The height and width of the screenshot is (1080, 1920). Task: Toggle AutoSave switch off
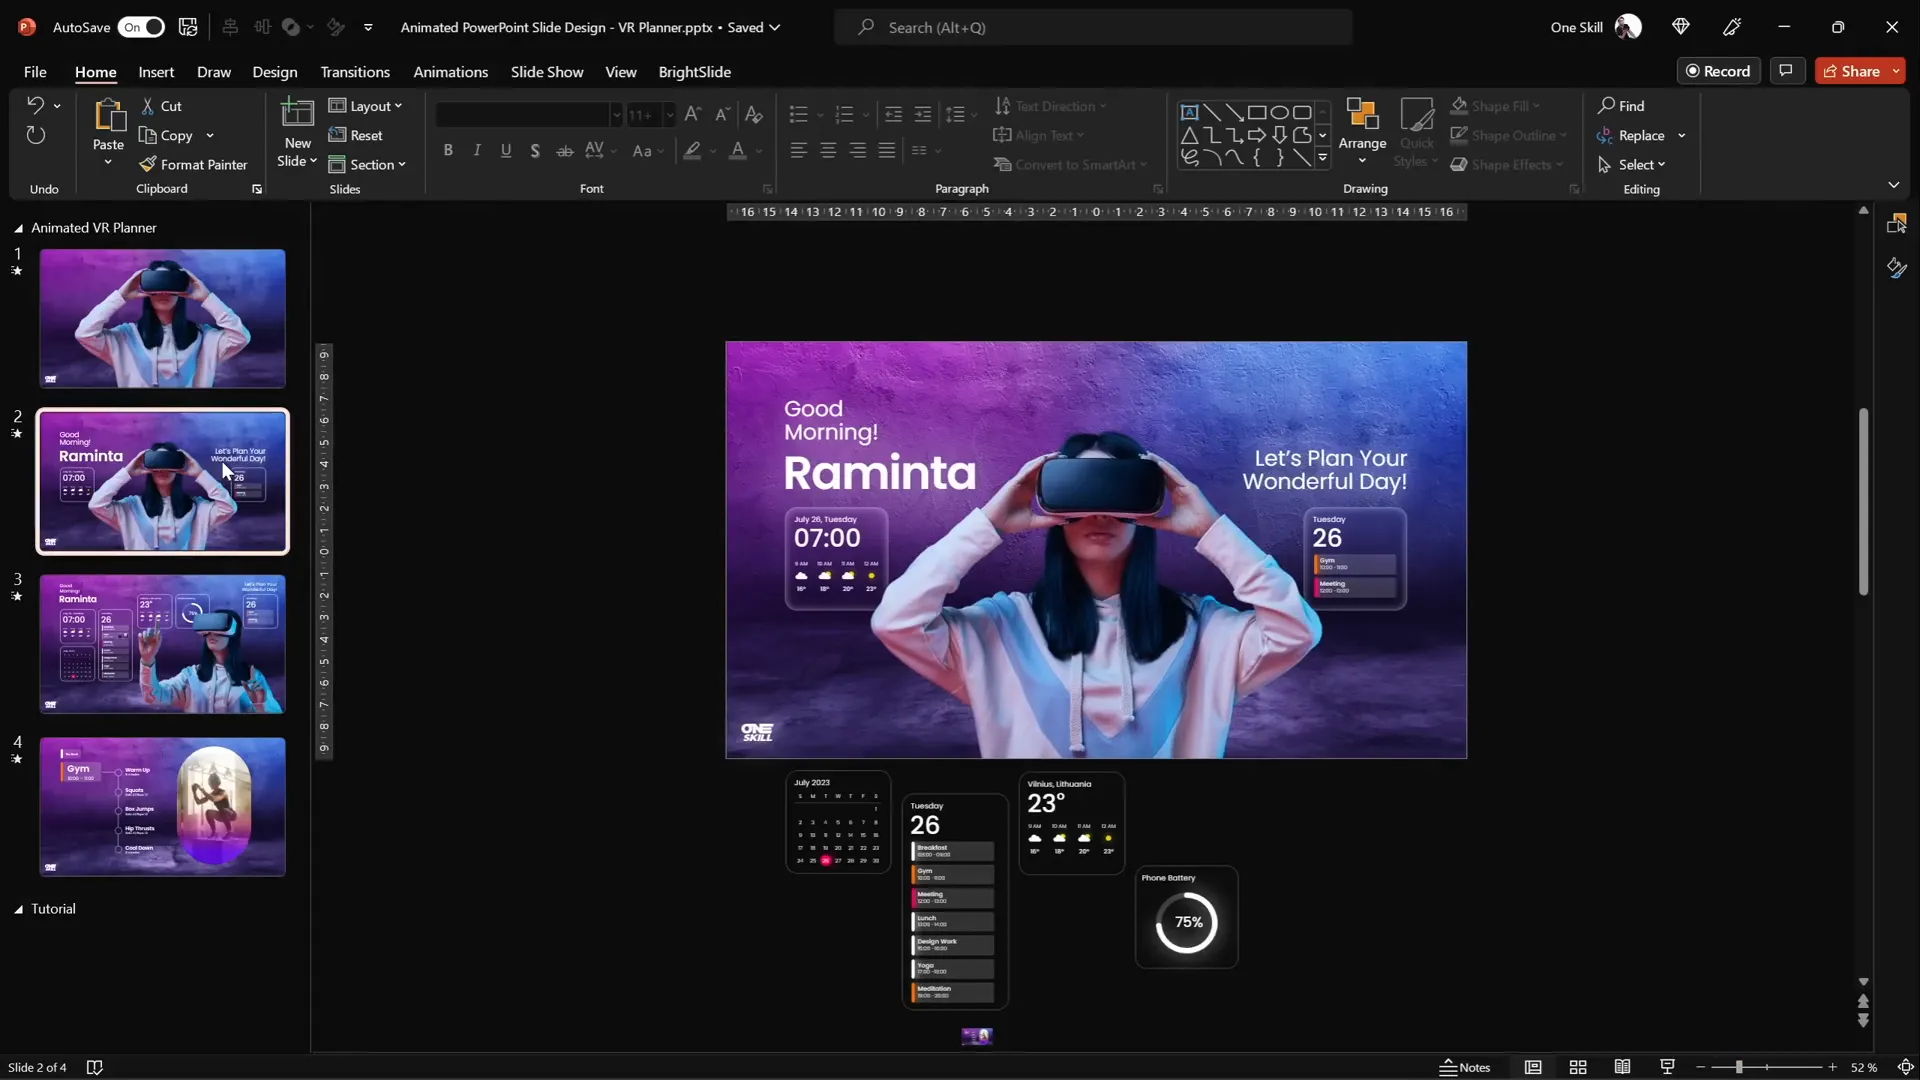point(141,27)
